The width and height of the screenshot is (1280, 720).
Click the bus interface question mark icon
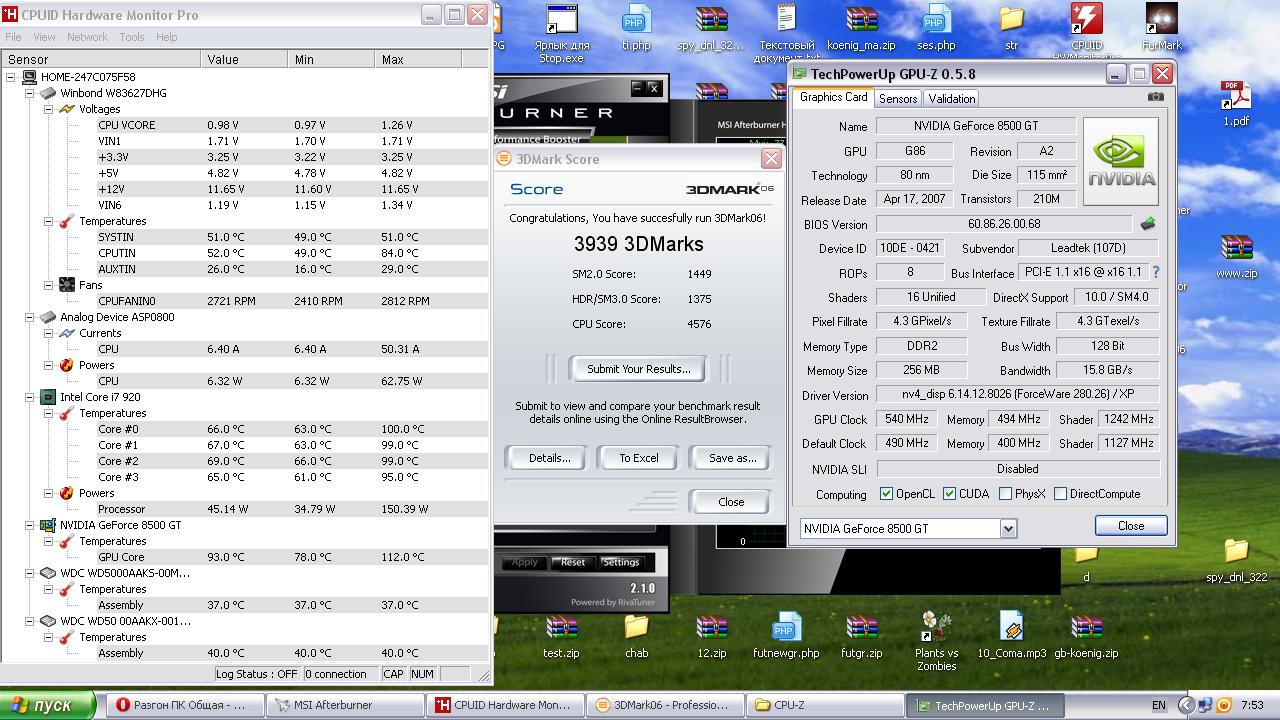pyautogui.click(x=1156, y=272)
